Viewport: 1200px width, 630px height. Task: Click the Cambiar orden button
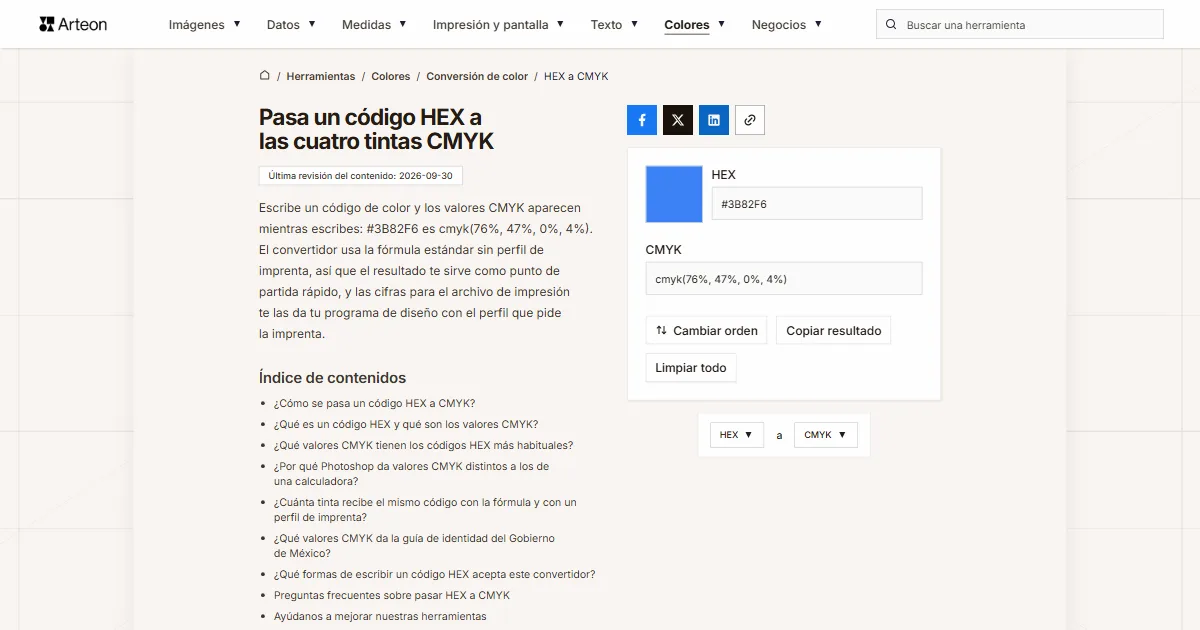[706, 331]
